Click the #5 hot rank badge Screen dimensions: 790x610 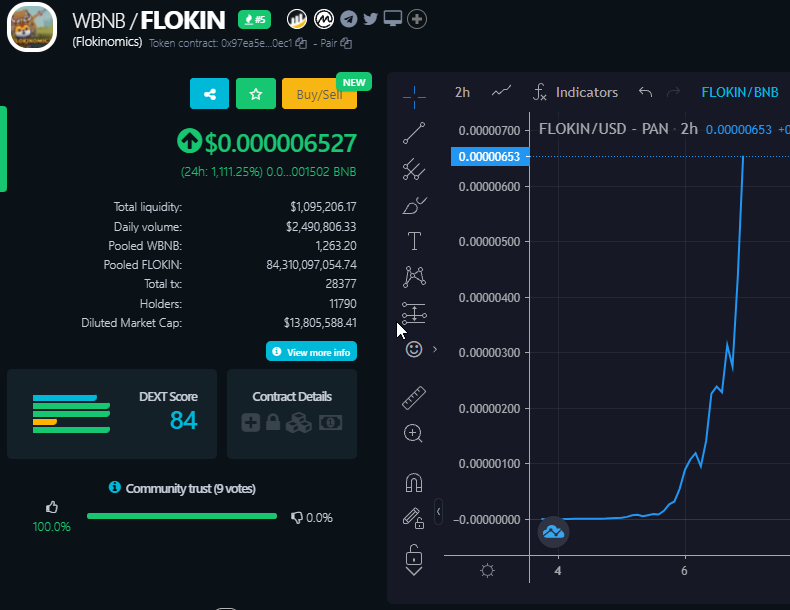pos(254,20)
